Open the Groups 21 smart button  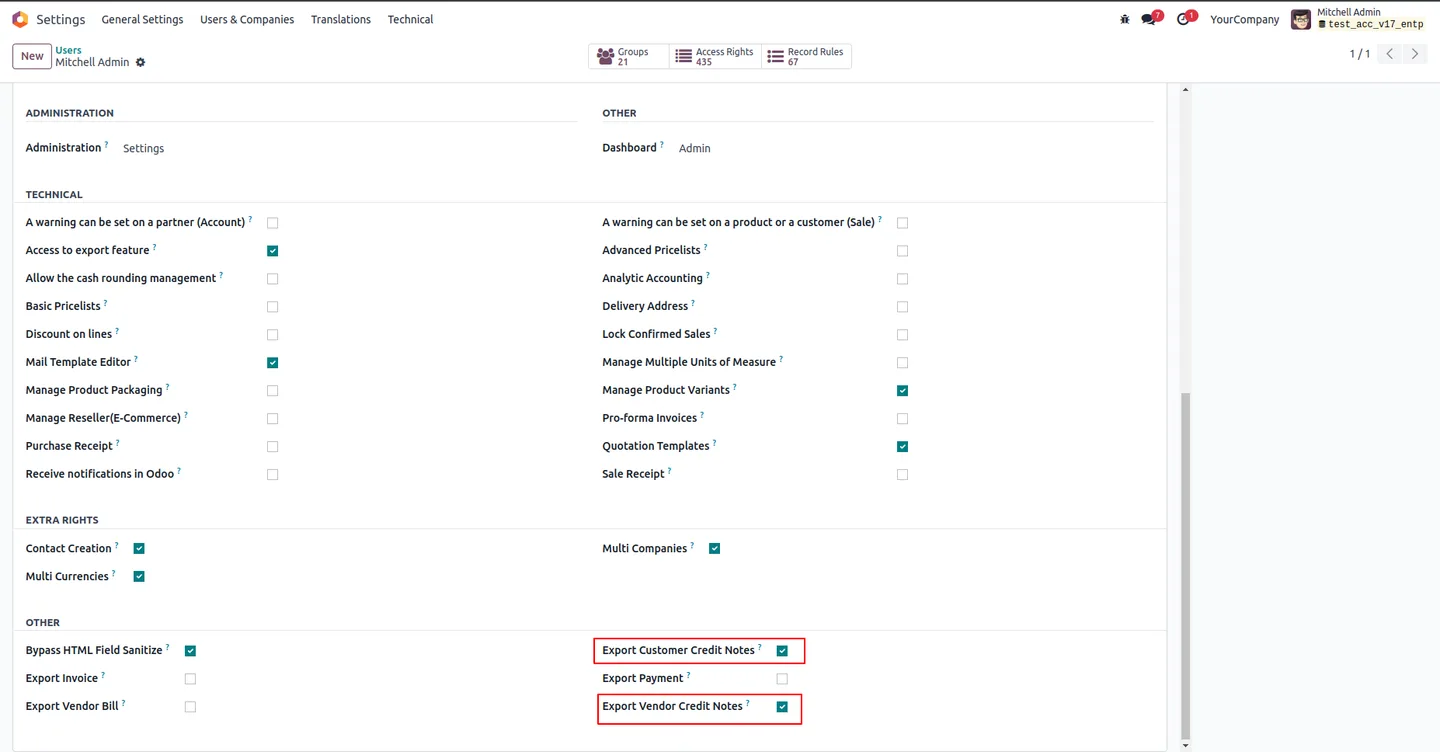[629, 57]
